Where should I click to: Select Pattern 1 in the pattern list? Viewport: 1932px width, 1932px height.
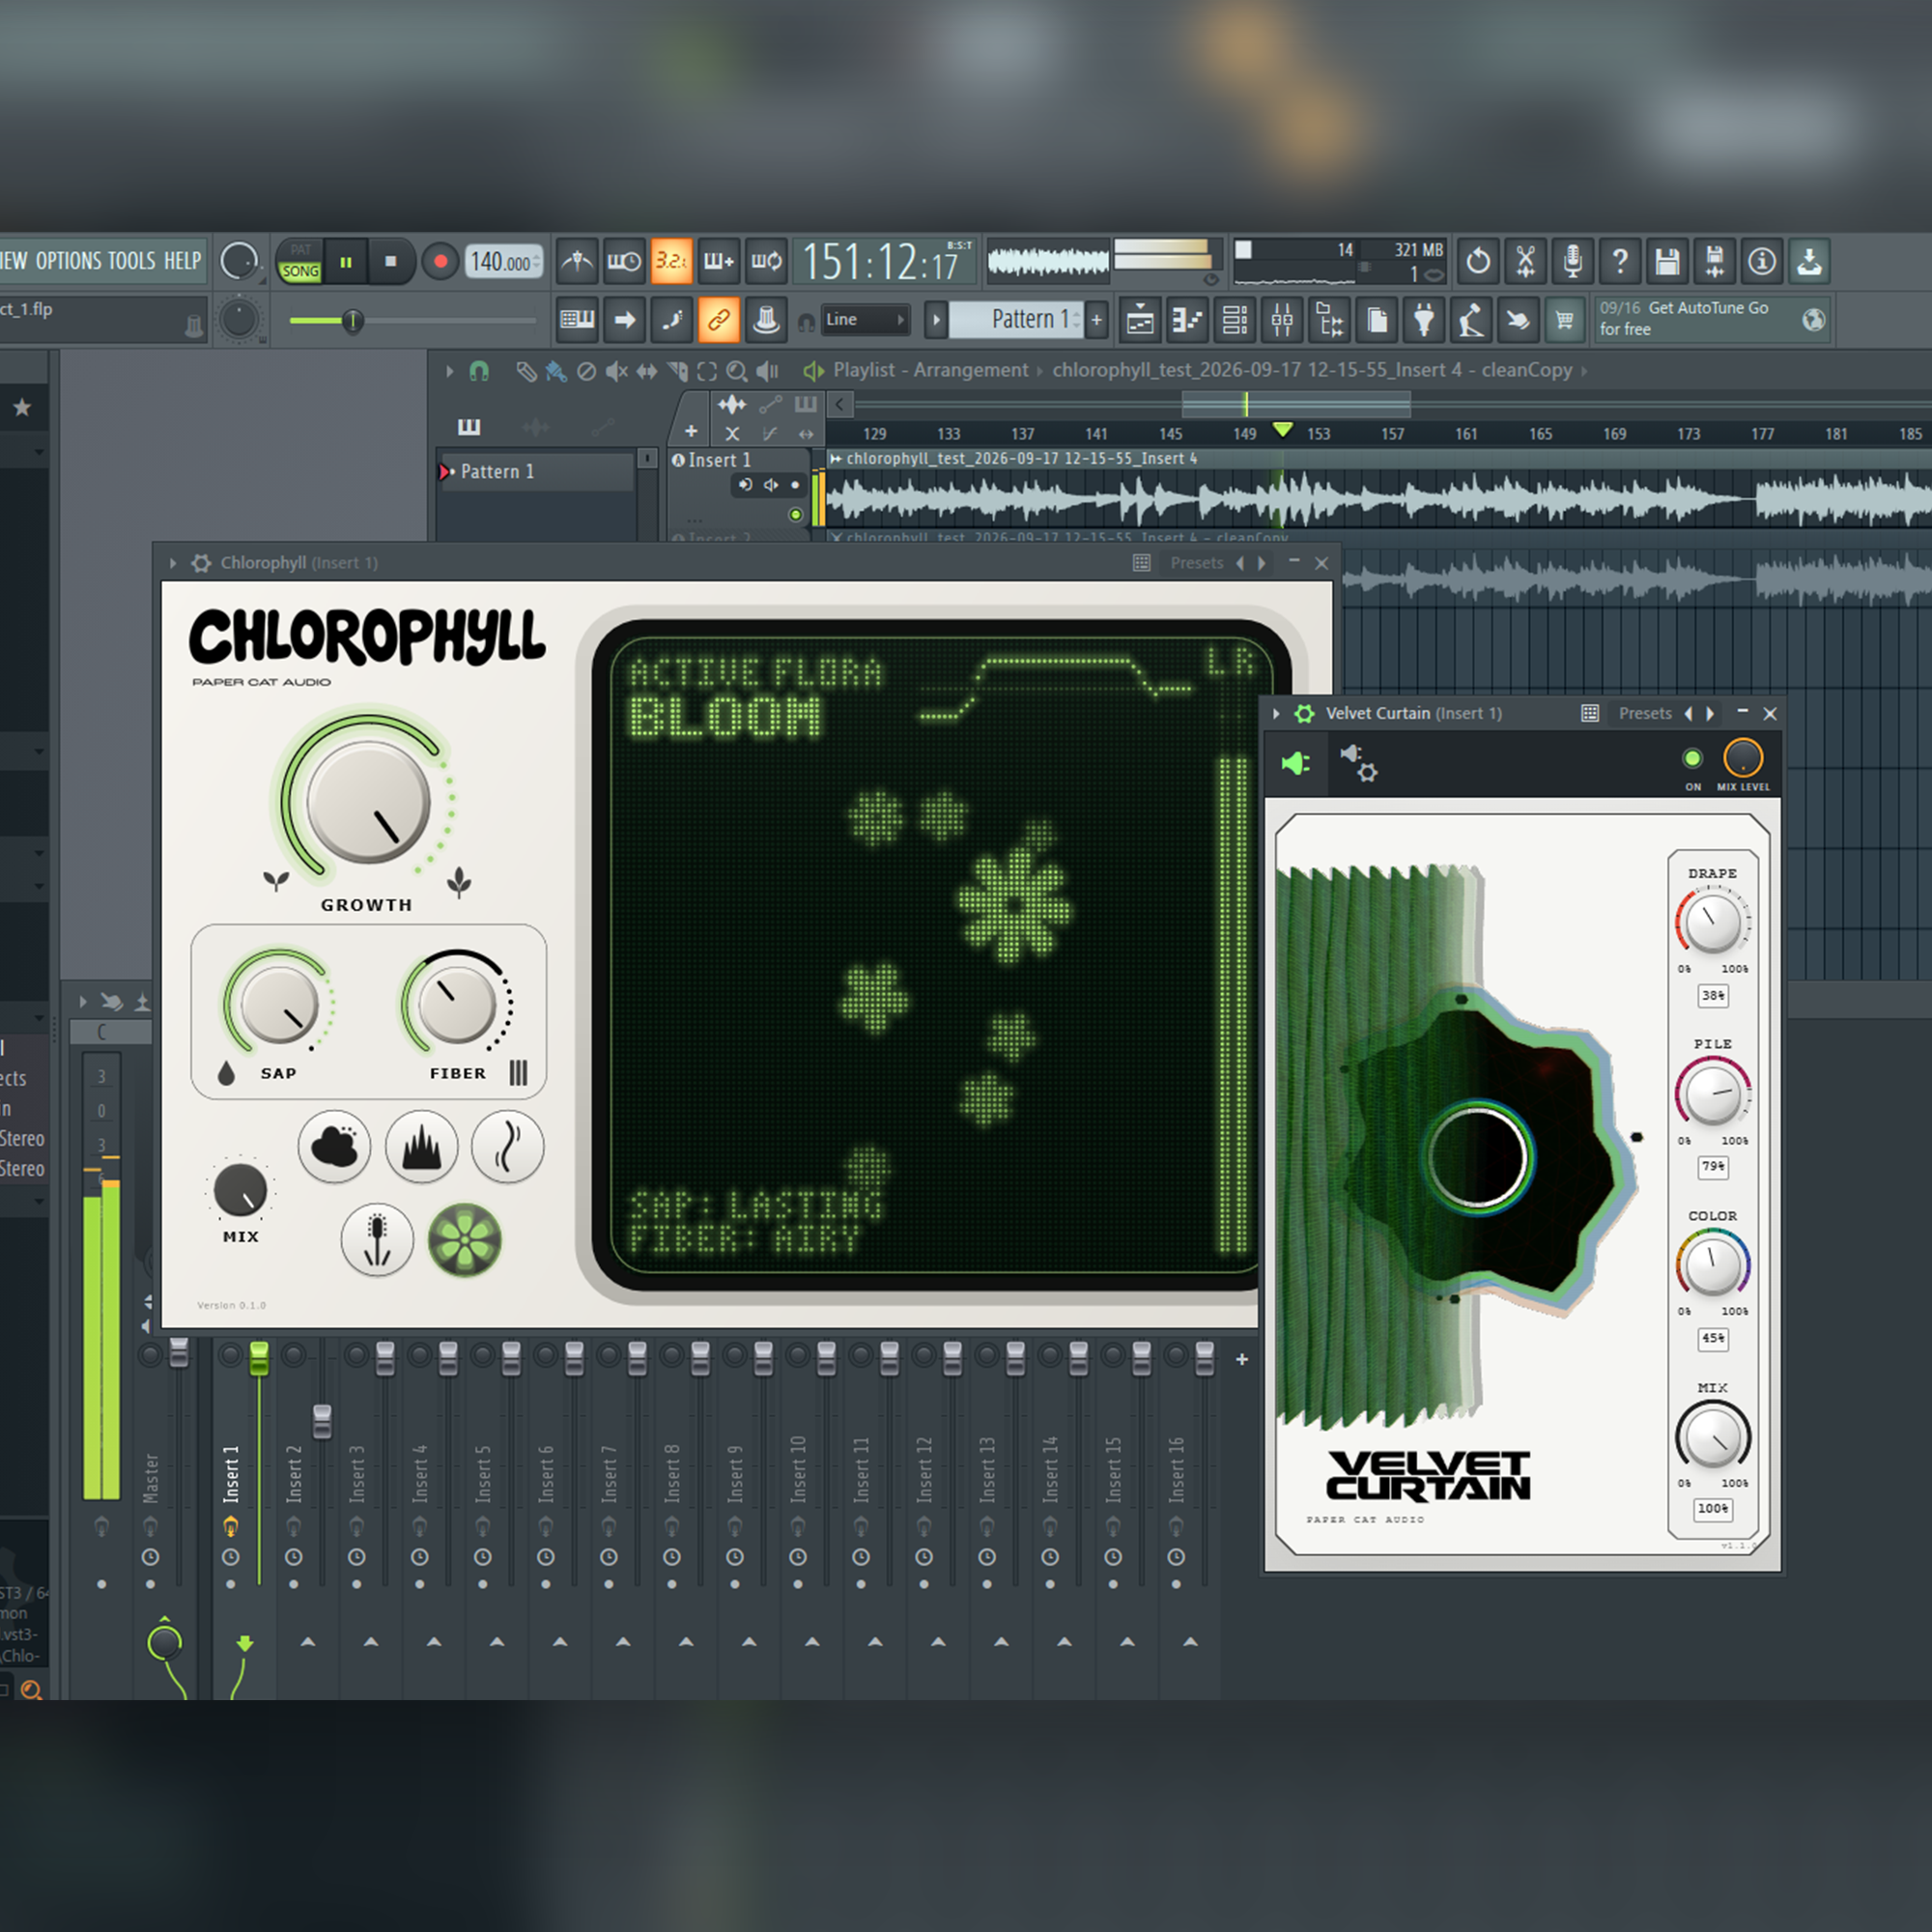(x=536, y=471)
